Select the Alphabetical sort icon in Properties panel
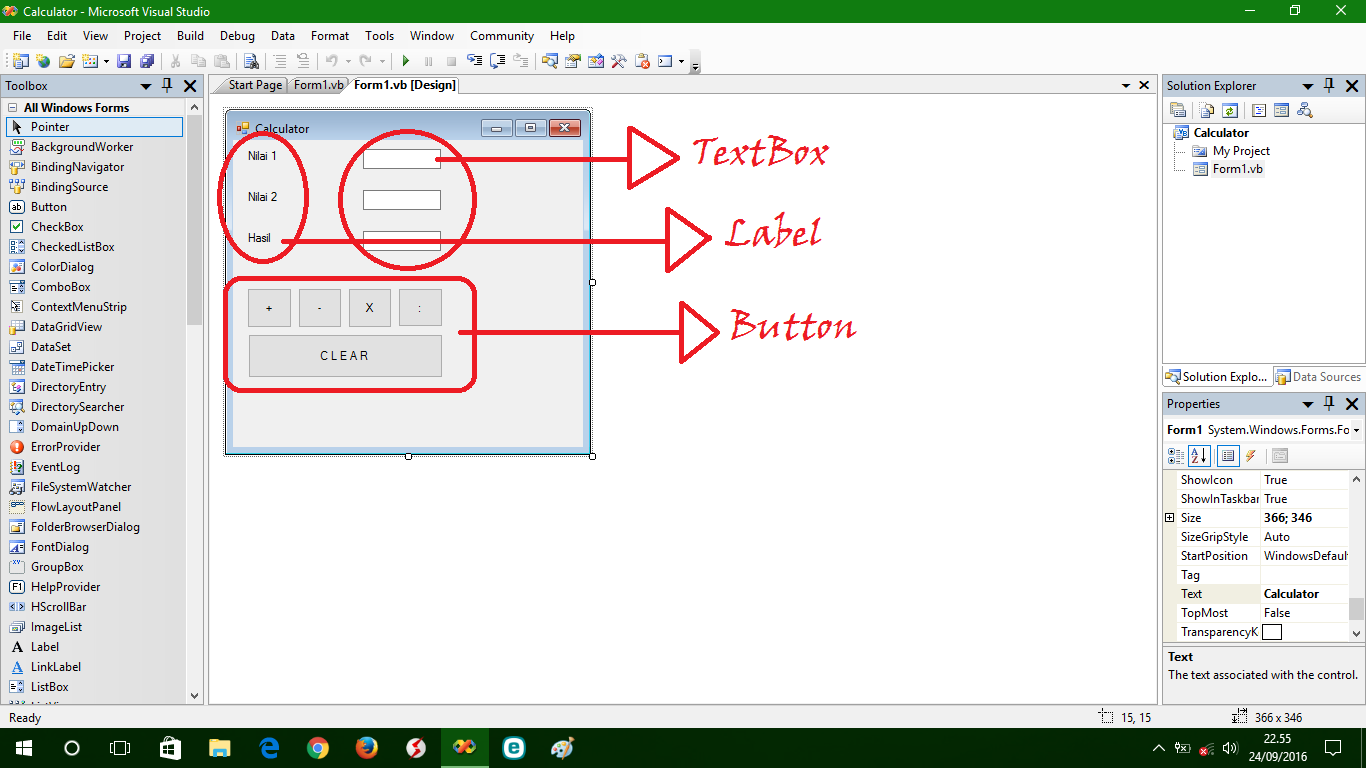1366x768 pixels. (1199, 456)
